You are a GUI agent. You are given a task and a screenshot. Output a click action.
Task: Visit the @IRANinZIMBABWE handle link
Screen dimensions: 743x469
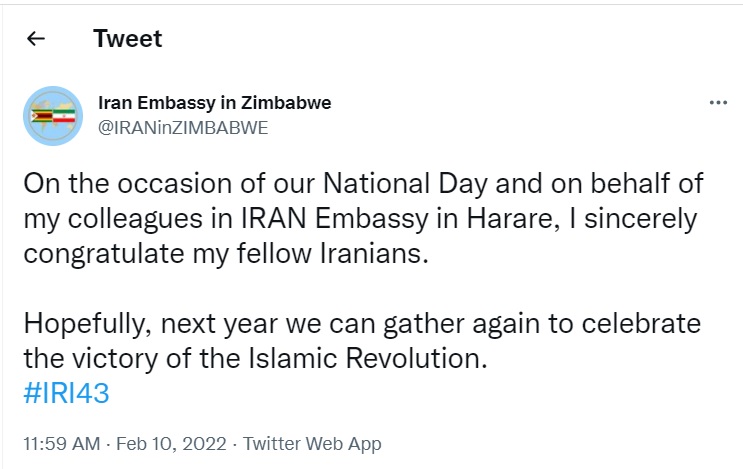click(182, 127)
